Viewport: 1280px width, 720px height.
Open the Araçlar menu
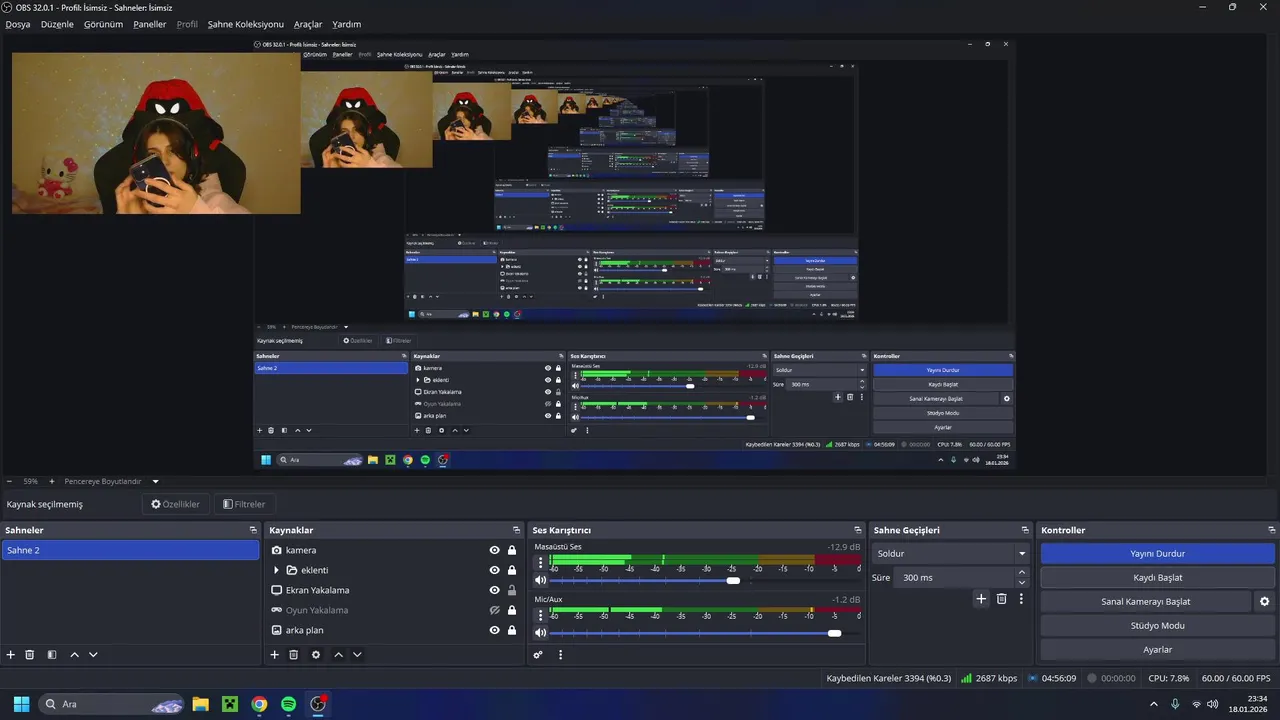308,24
